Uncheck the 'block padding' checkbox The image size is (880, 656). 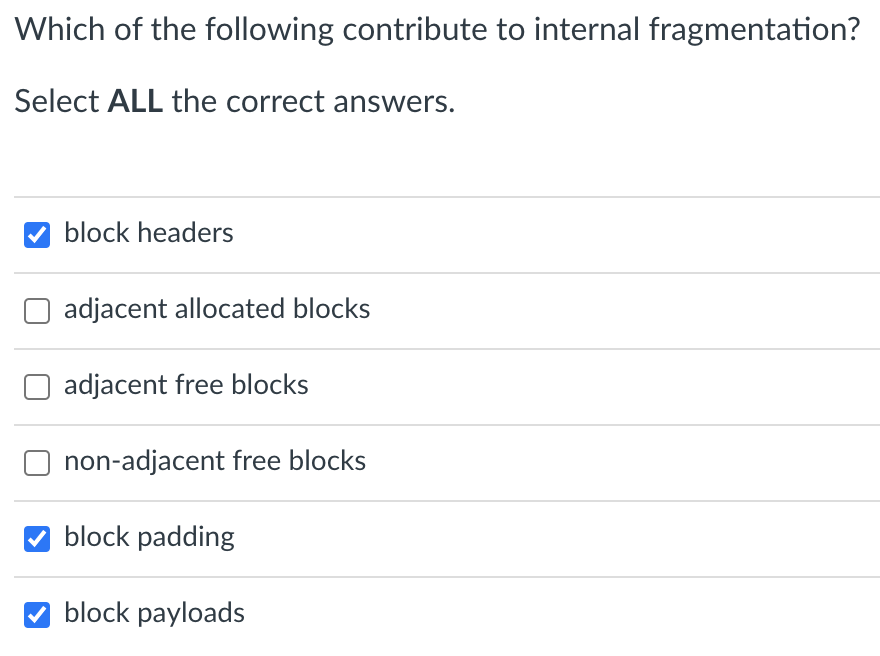(x=36, y=538)
